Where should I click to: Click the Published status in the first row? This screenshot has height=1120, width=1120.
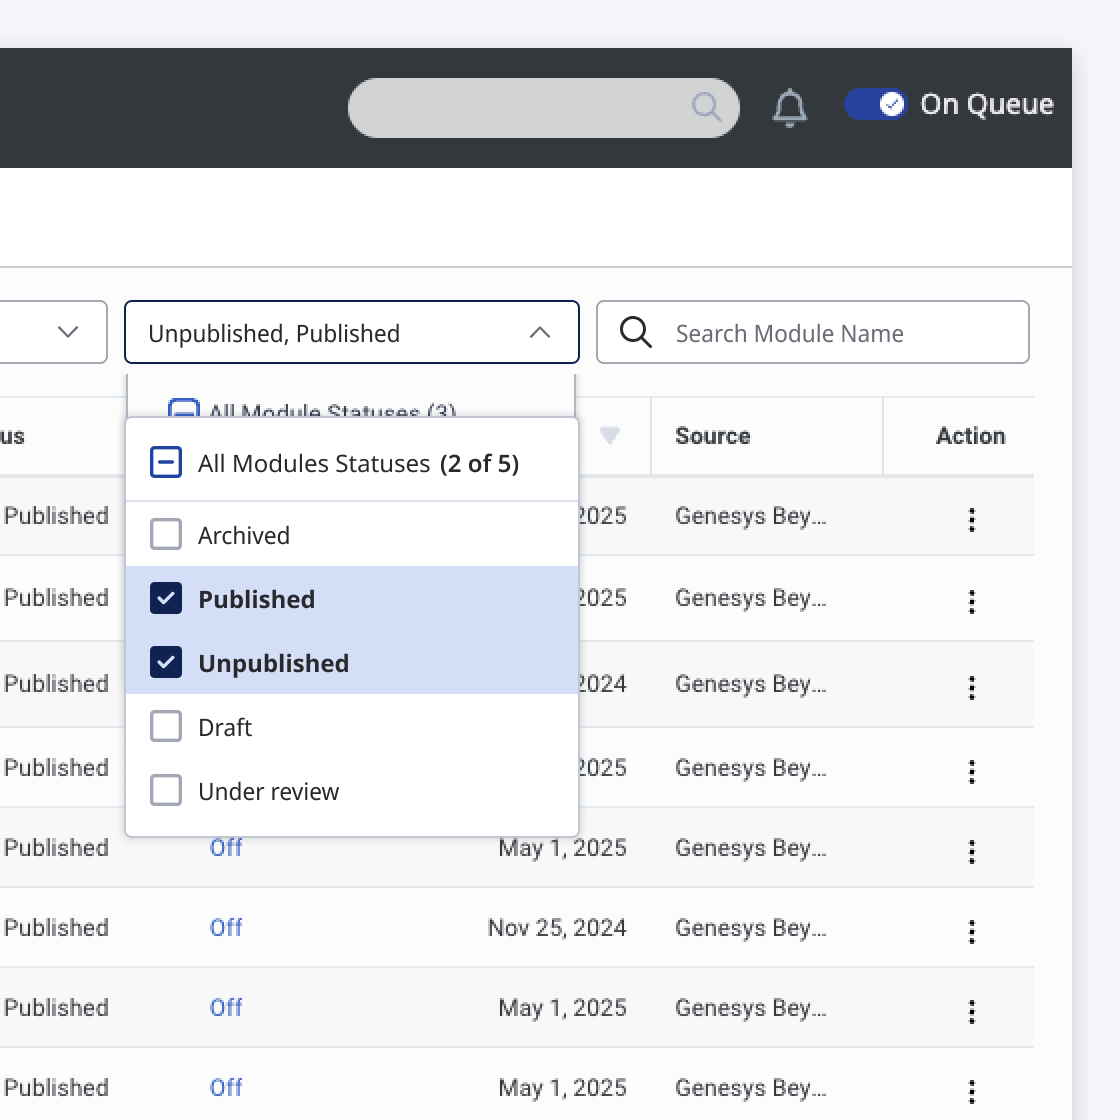tap(56, 516)
